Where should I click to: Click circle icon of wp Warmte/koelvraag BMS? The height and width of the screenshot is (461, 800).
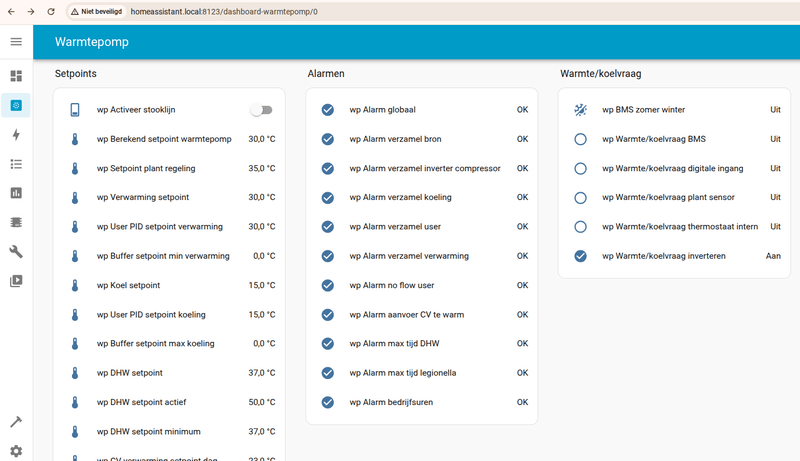[580, 139]
